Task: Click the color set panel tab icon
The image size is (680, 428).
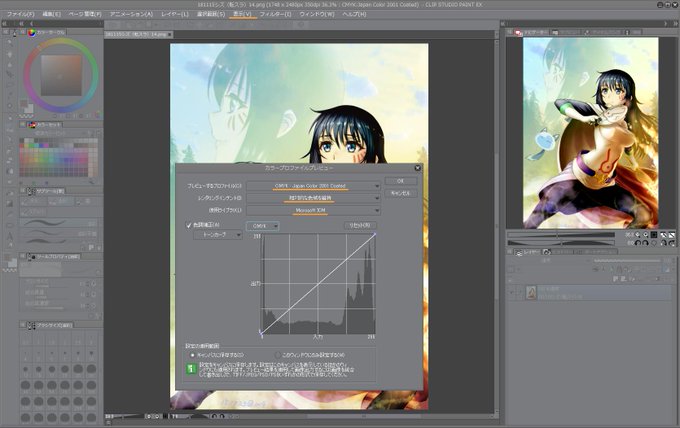Action: pyautogui.click(x=32, y=125)
